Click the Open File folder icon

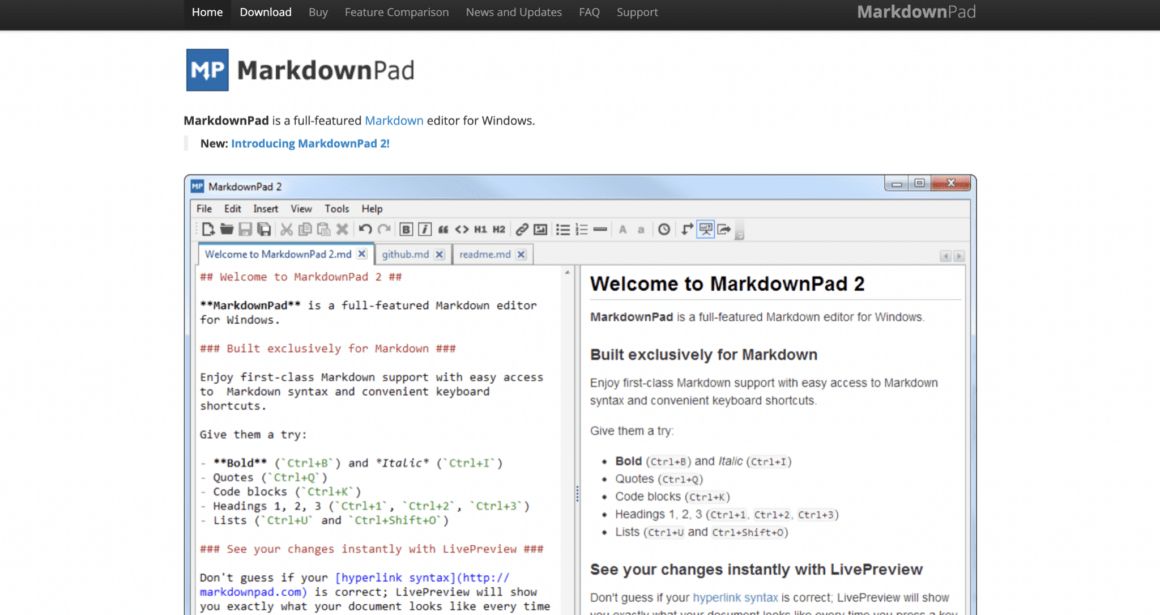[x=227, y=229]
